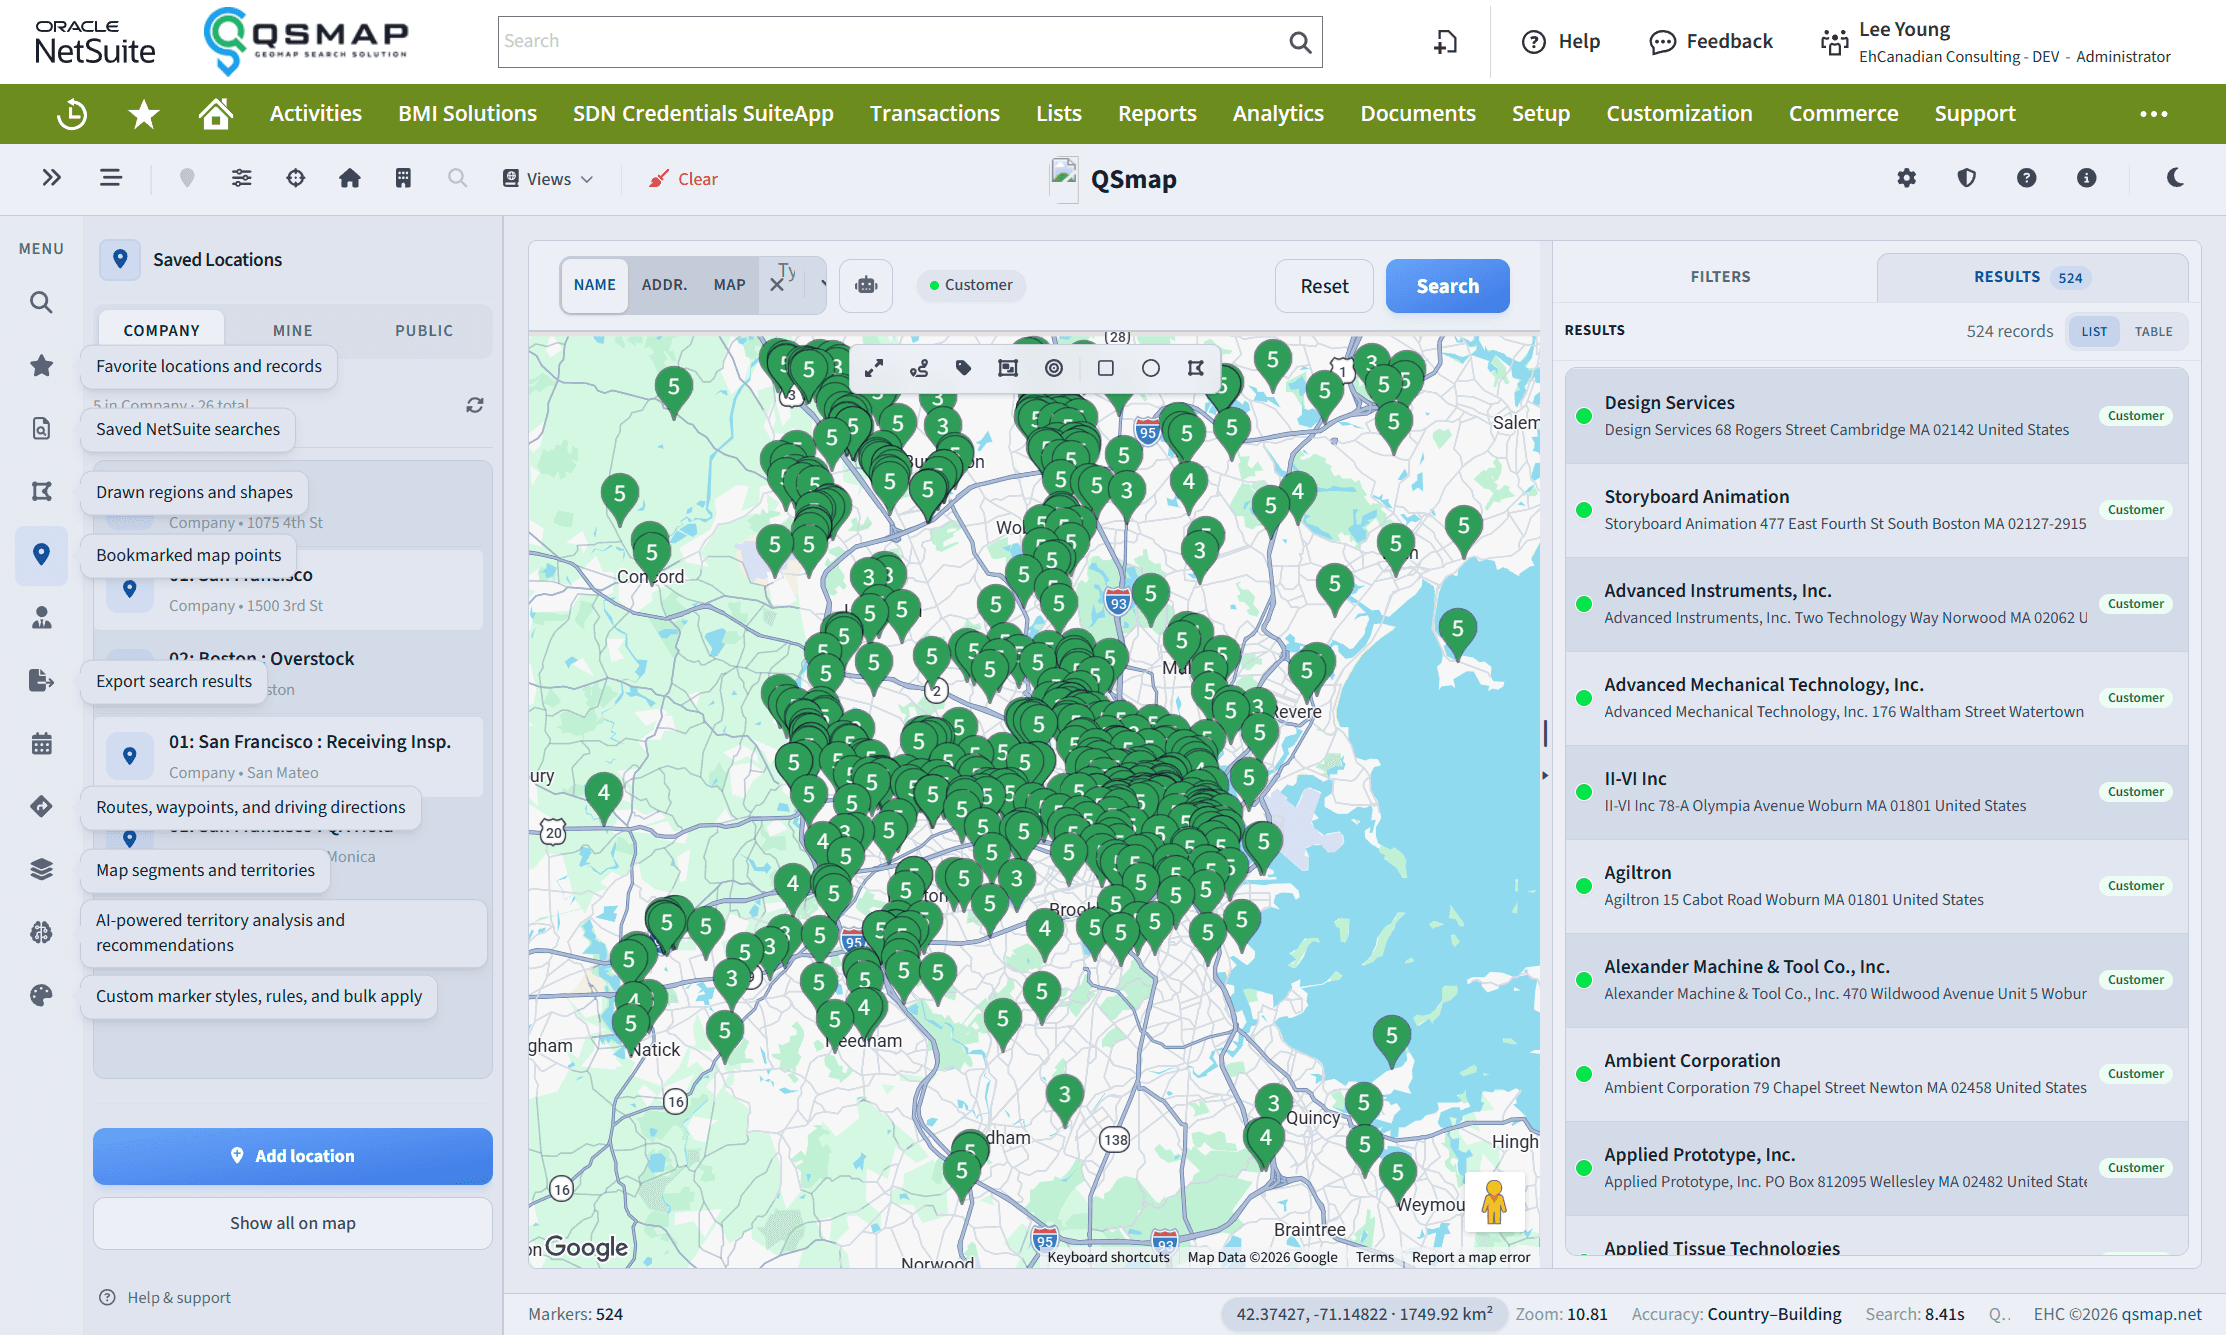Open the record type dropdown arrow
This screenshot has width=2226, height=1335.
(823, 285)
